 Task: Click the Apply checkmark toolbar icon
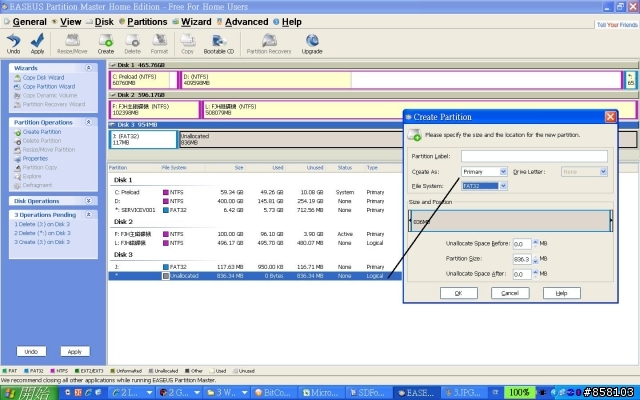[x=37, y=44]
